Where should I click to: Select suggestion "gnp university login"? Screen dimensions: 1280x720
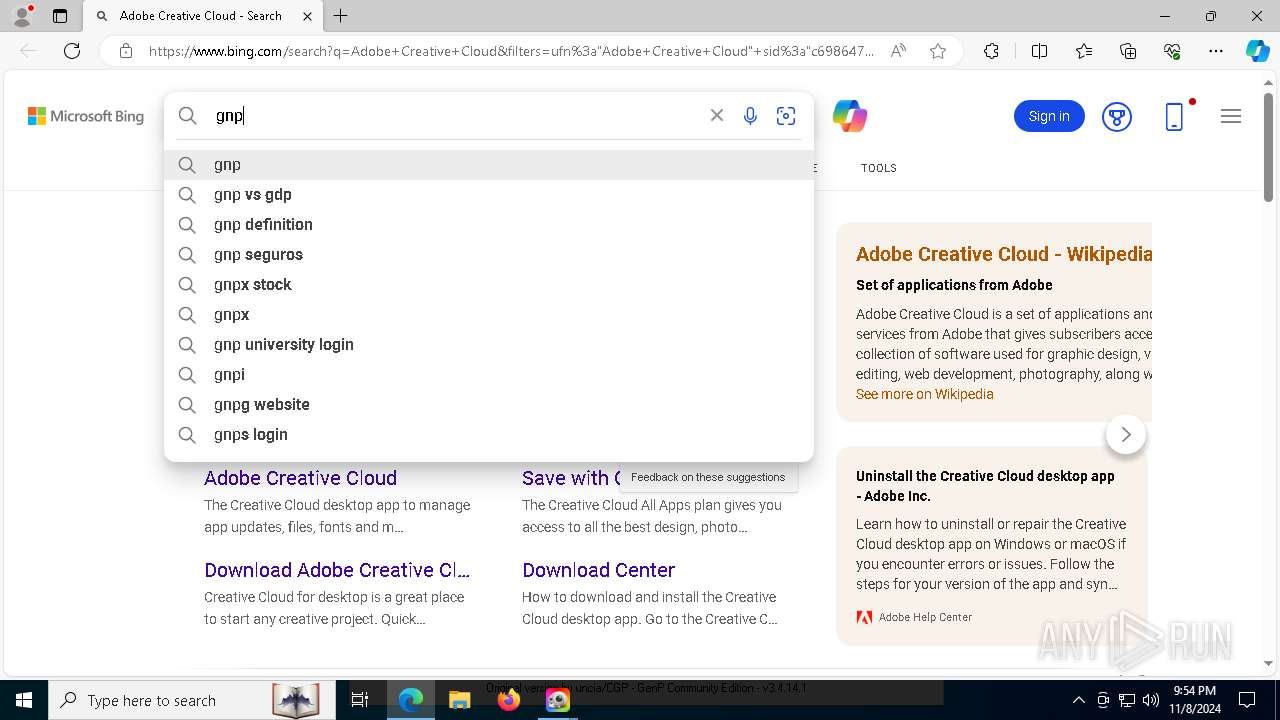[x=489, y=345]
